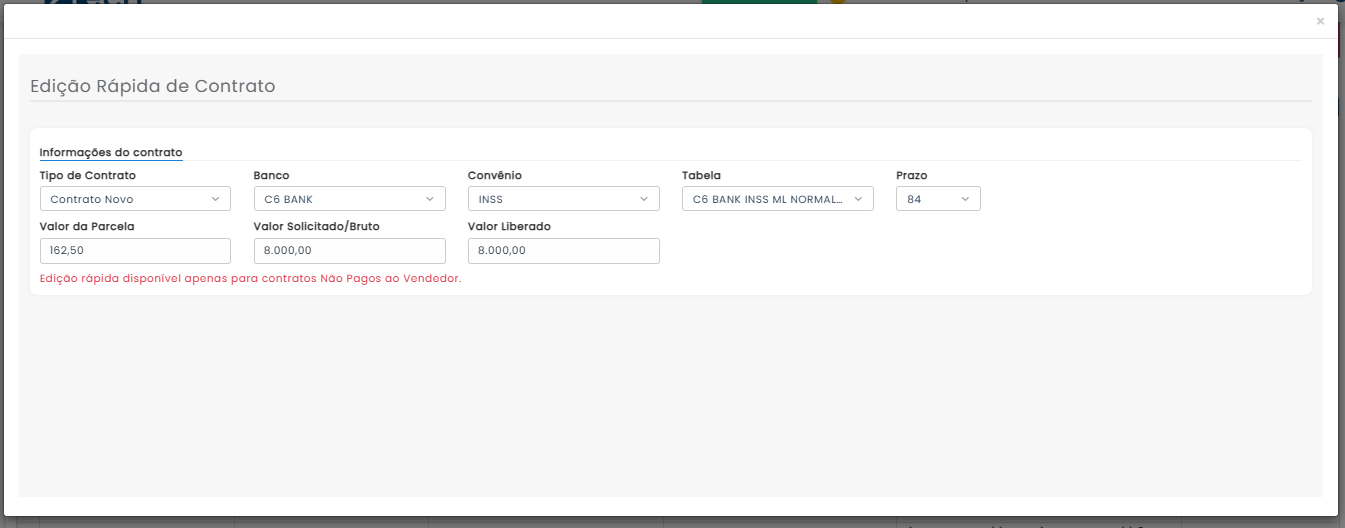Expand the Banco dropdown showing C6 BANK
Image resolution: width=1345 pixels, height=528 pixels.
tap(349, 199)
